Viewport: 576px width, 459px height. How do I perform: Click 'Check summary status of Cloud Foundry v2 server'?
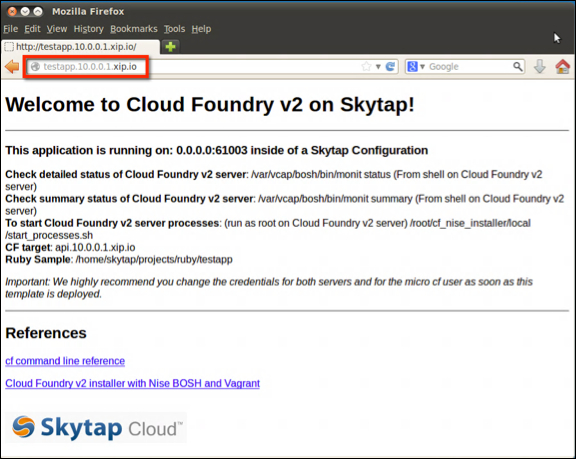129,198
